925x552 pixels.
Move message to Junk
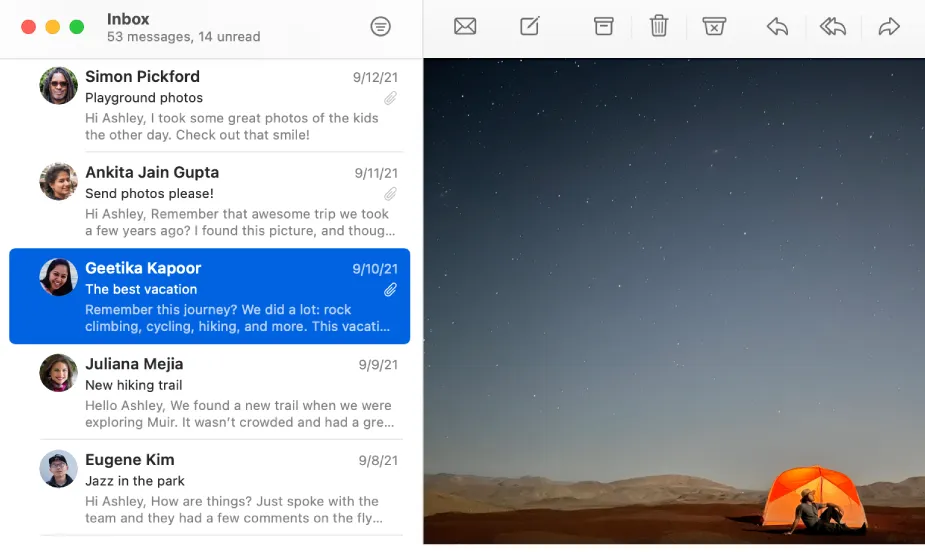click(714, 27)
